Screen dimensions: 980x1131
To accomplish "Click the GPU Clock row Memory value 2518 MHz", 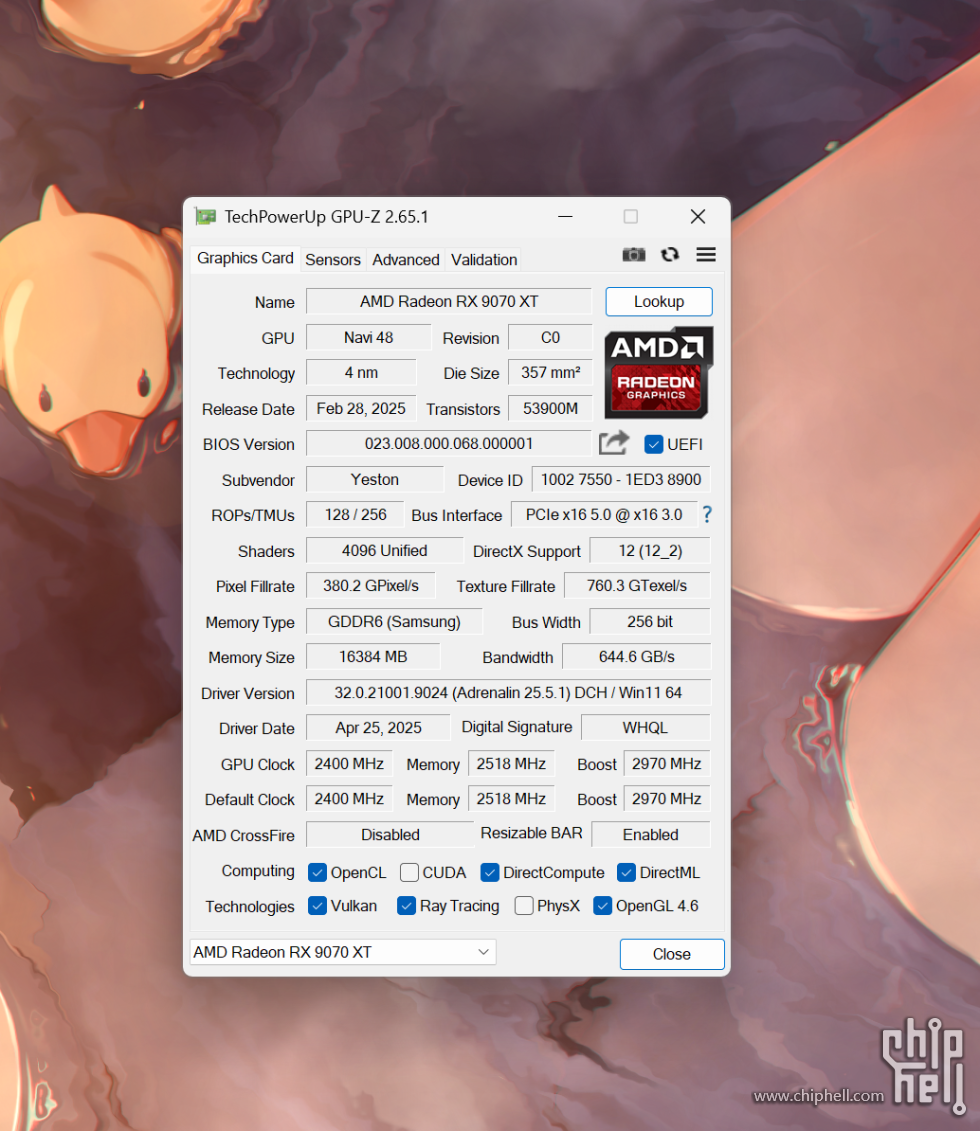I will 511,764.
